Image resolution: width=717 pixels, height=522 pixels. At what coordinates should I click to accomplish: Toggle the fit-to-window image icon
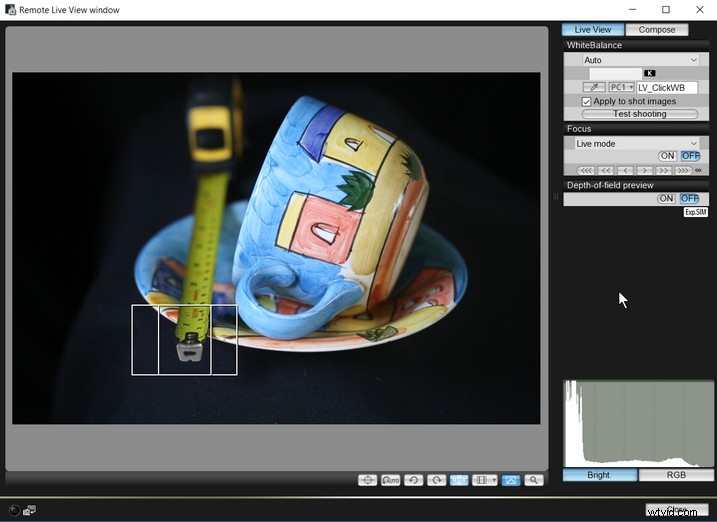point(511,480)
